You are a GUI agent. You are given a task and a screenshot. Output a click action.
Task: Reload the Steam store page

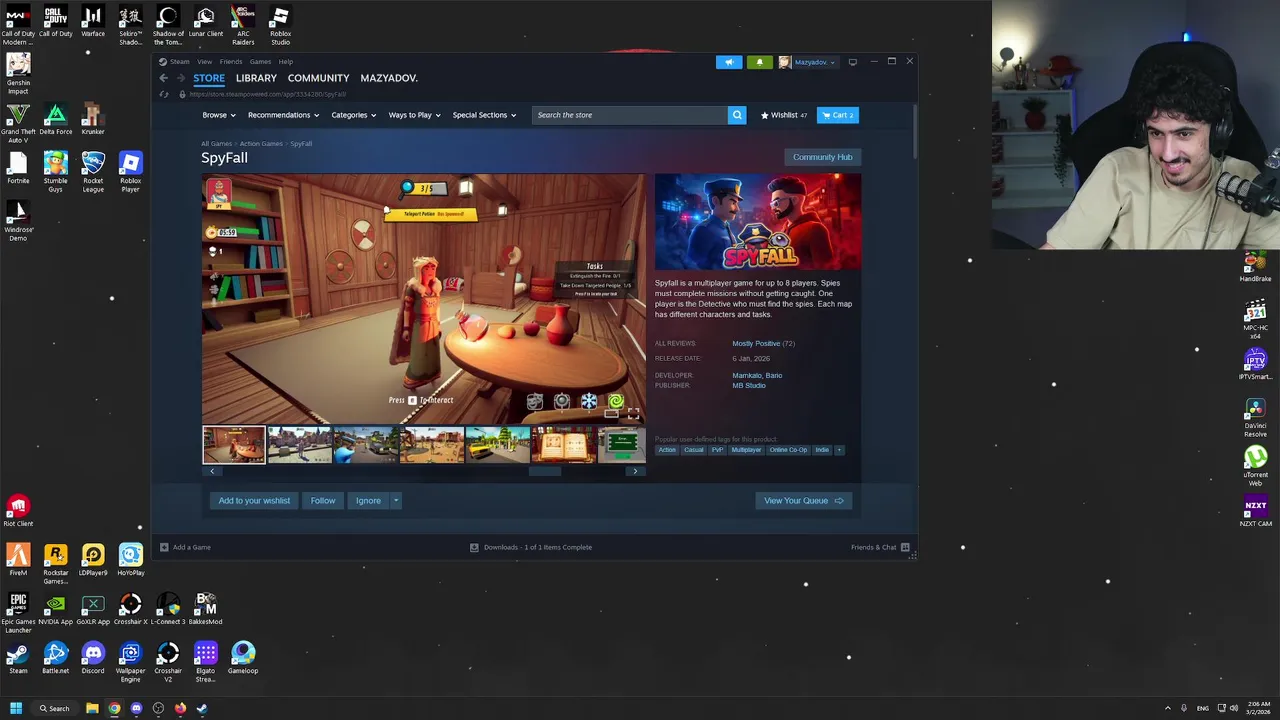tap(164, 94)
